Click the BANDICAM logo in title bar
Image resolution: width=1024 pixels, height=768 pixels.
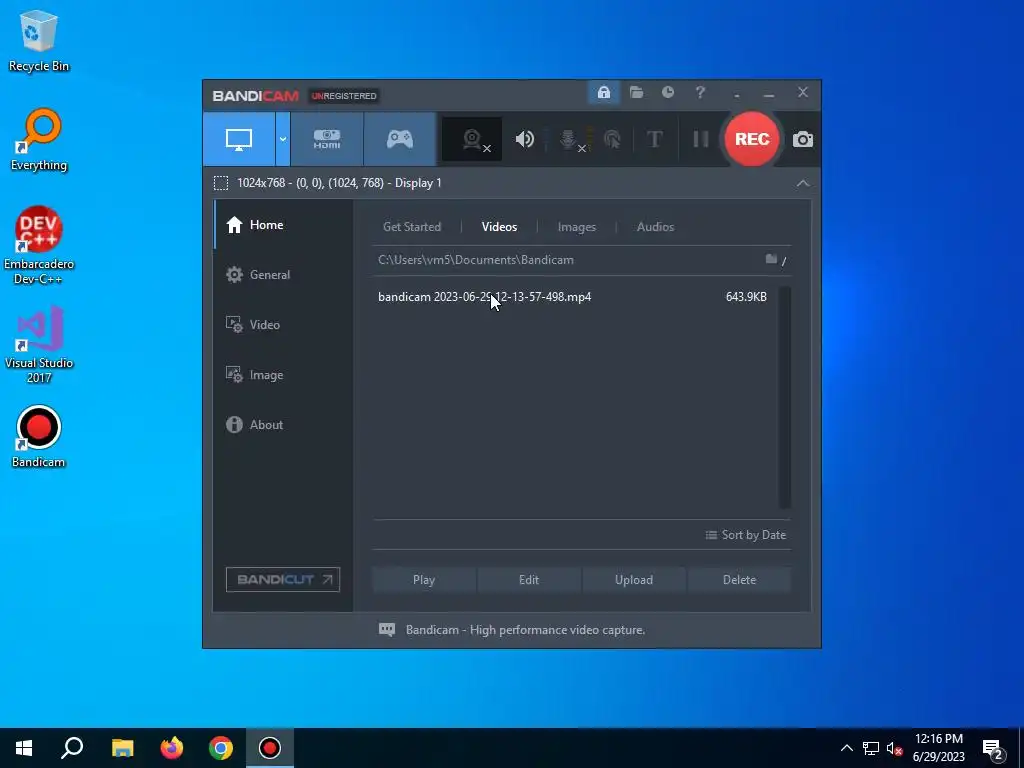point(255,96)
